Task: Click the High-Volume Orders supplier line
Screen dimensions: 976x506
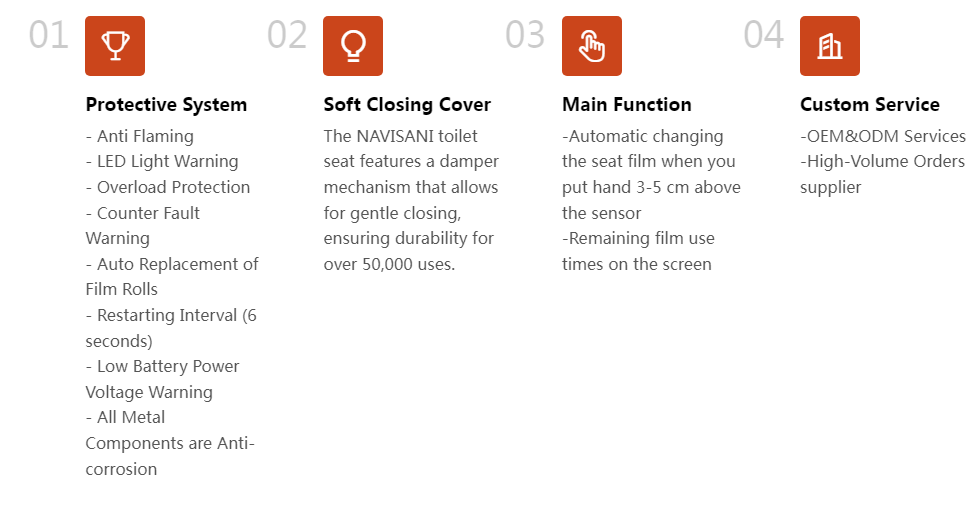Action: coord(882,174)
